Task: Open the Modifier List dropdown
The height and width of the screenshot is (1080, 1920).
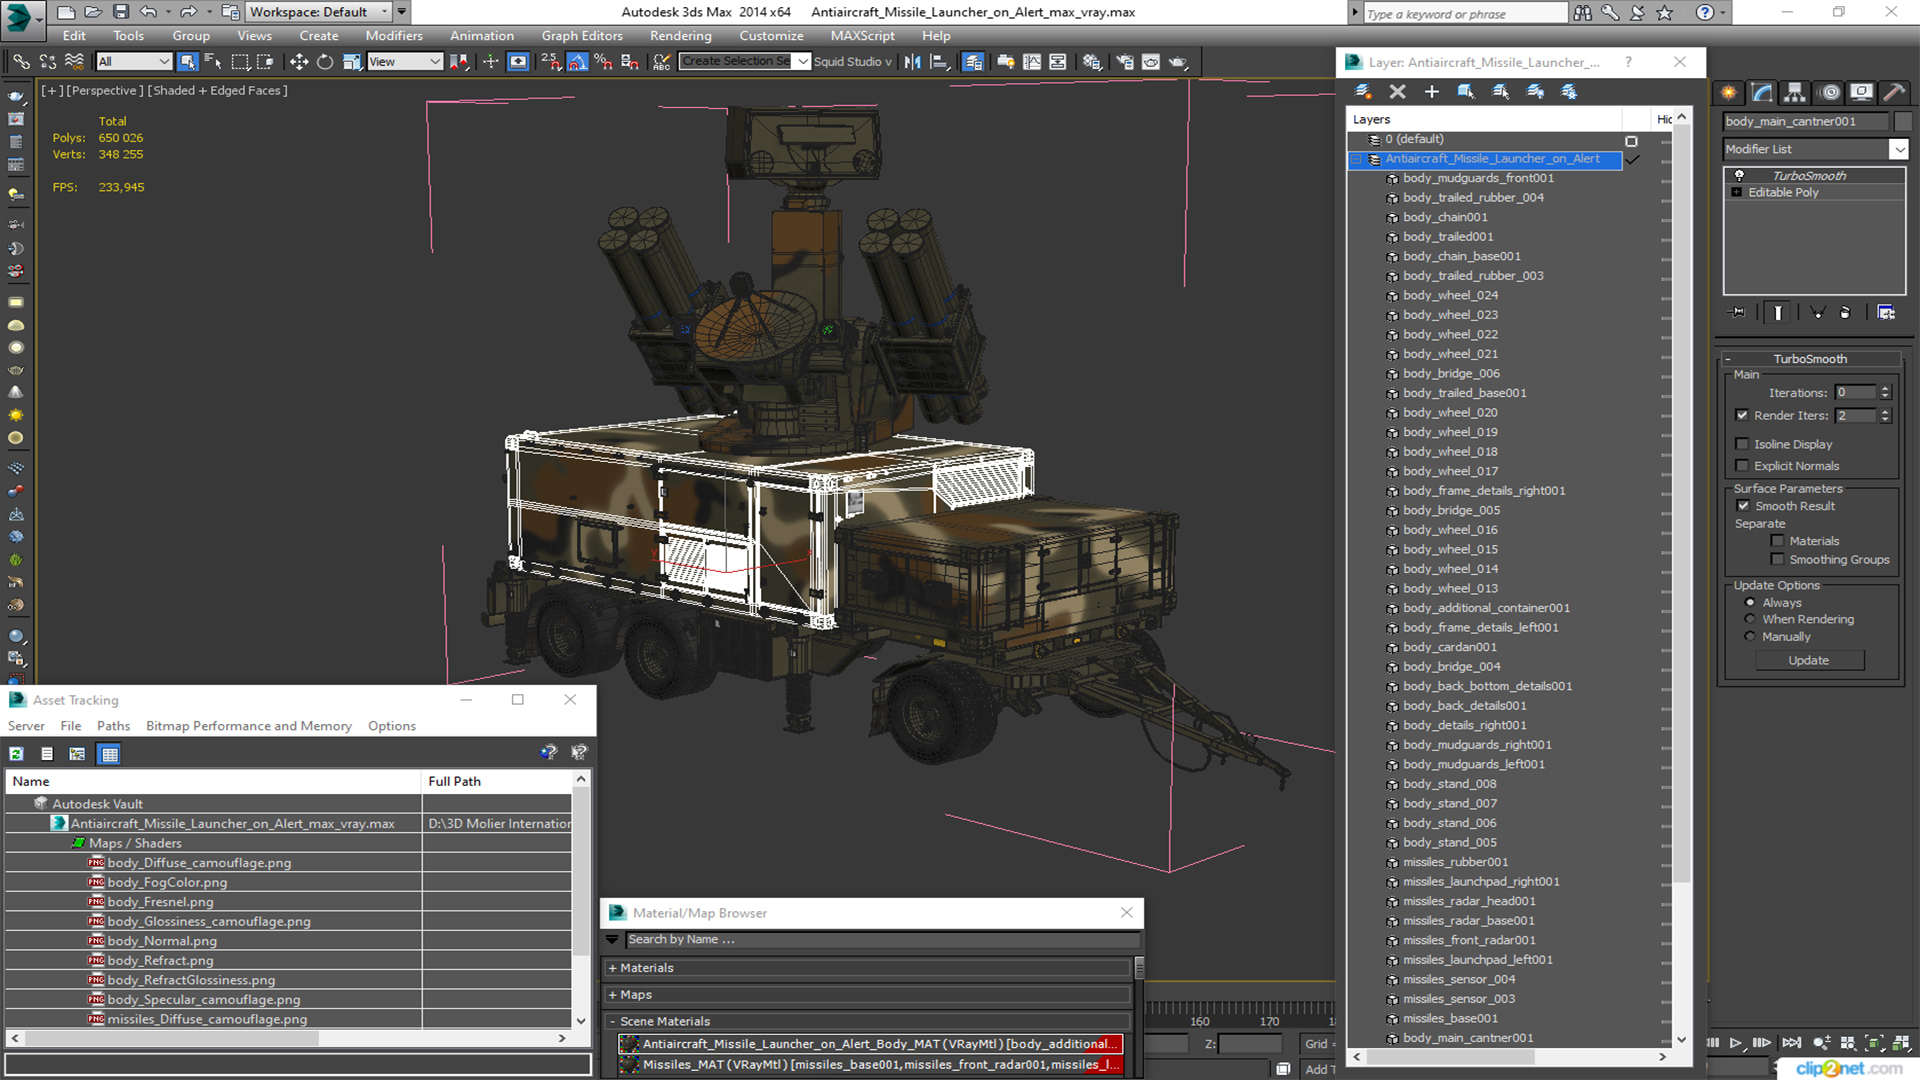Action: [1898, 149]
